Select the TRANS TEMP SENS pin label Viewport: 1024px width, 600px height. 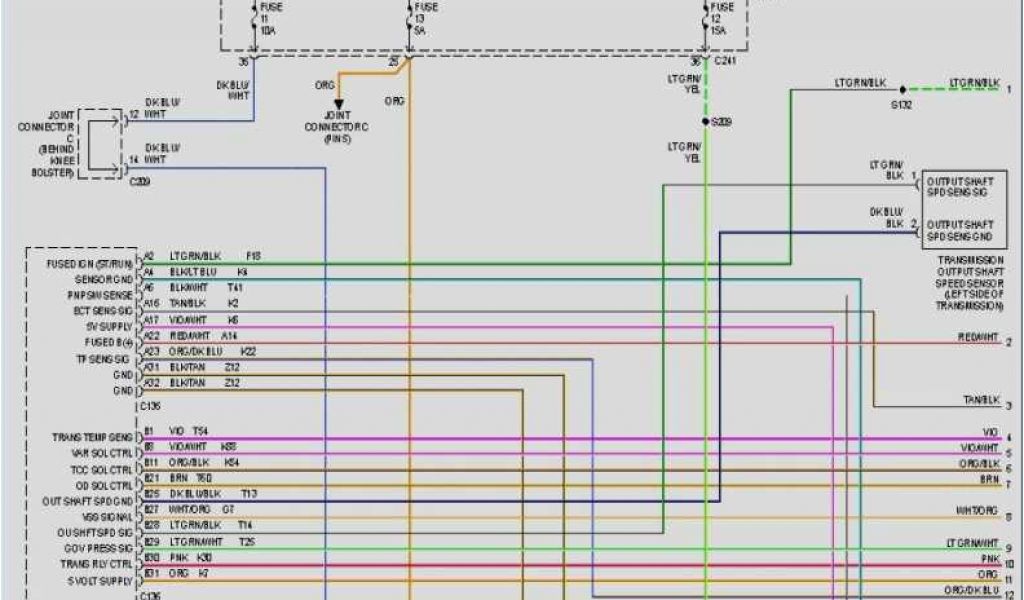[x=92, y=438]
